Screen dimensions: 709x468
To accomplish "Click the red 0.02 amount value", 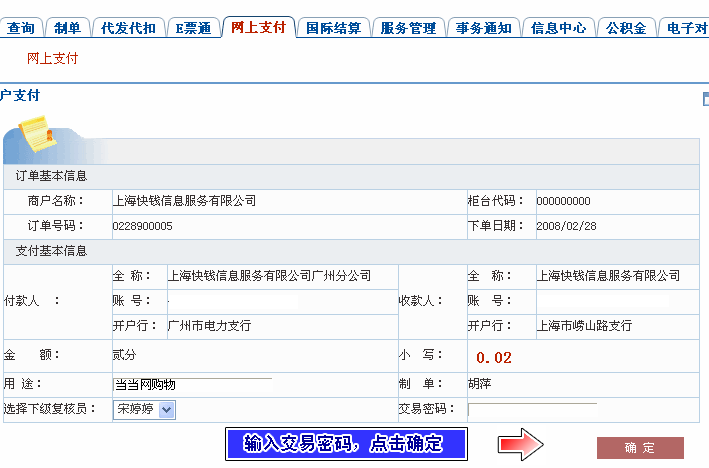I will [493, 357].
